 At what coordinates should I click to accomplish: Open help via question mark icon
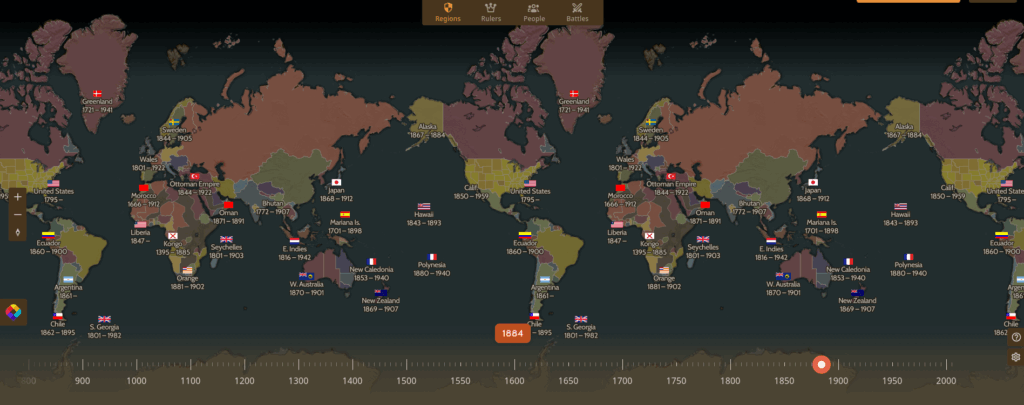(x=1016, y=338)
